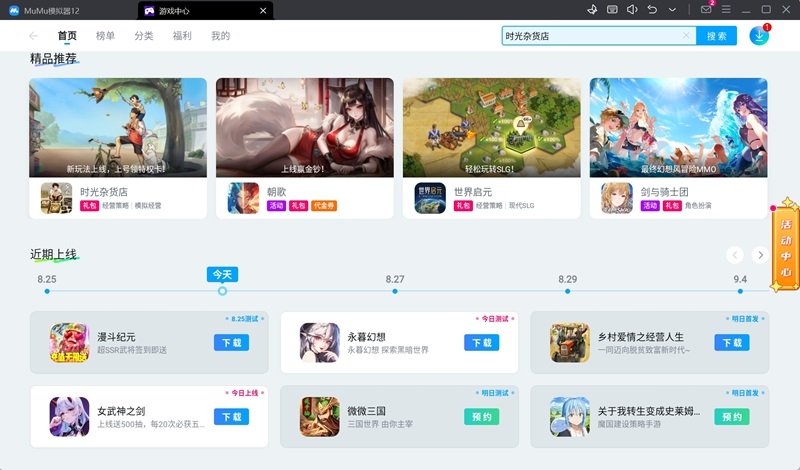Open the 活动中心 side banner
Viewport: 800px width, 470px height.
pyautogui.click(x=785, y=248)
